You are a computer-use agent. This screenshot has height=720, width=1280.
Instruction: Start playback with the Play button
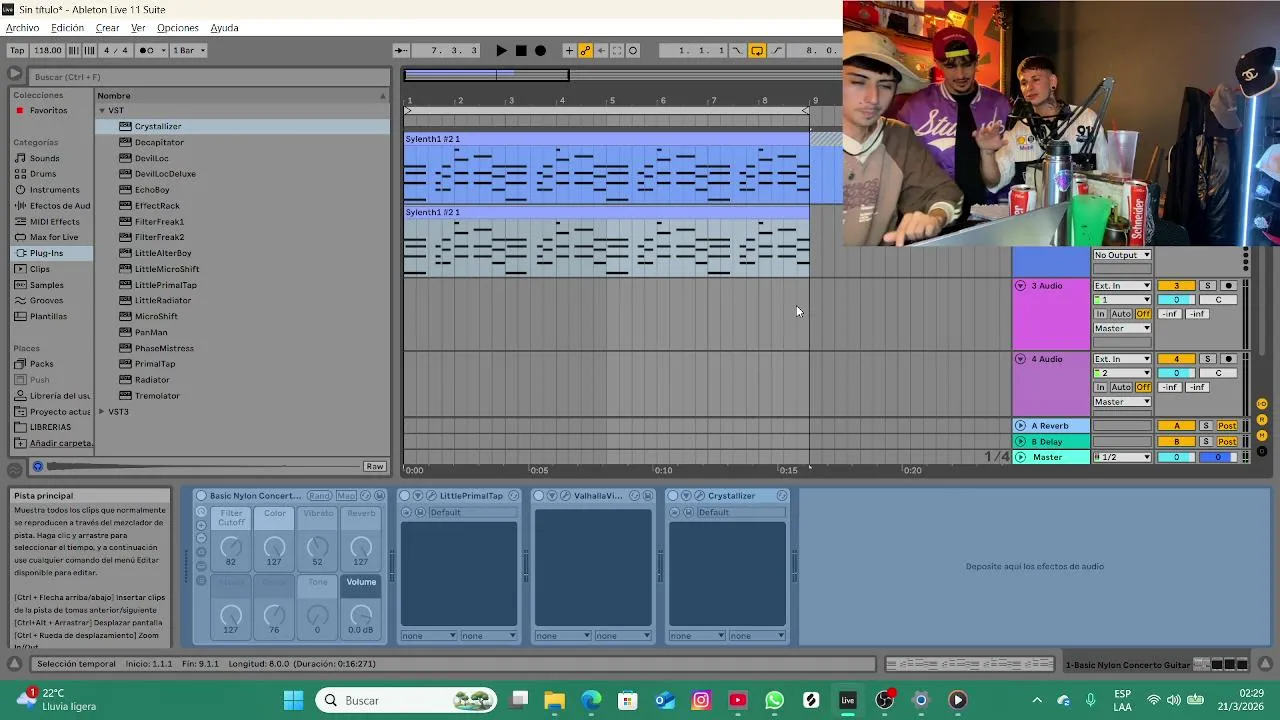pyautogui.click(x=502, y=50)
